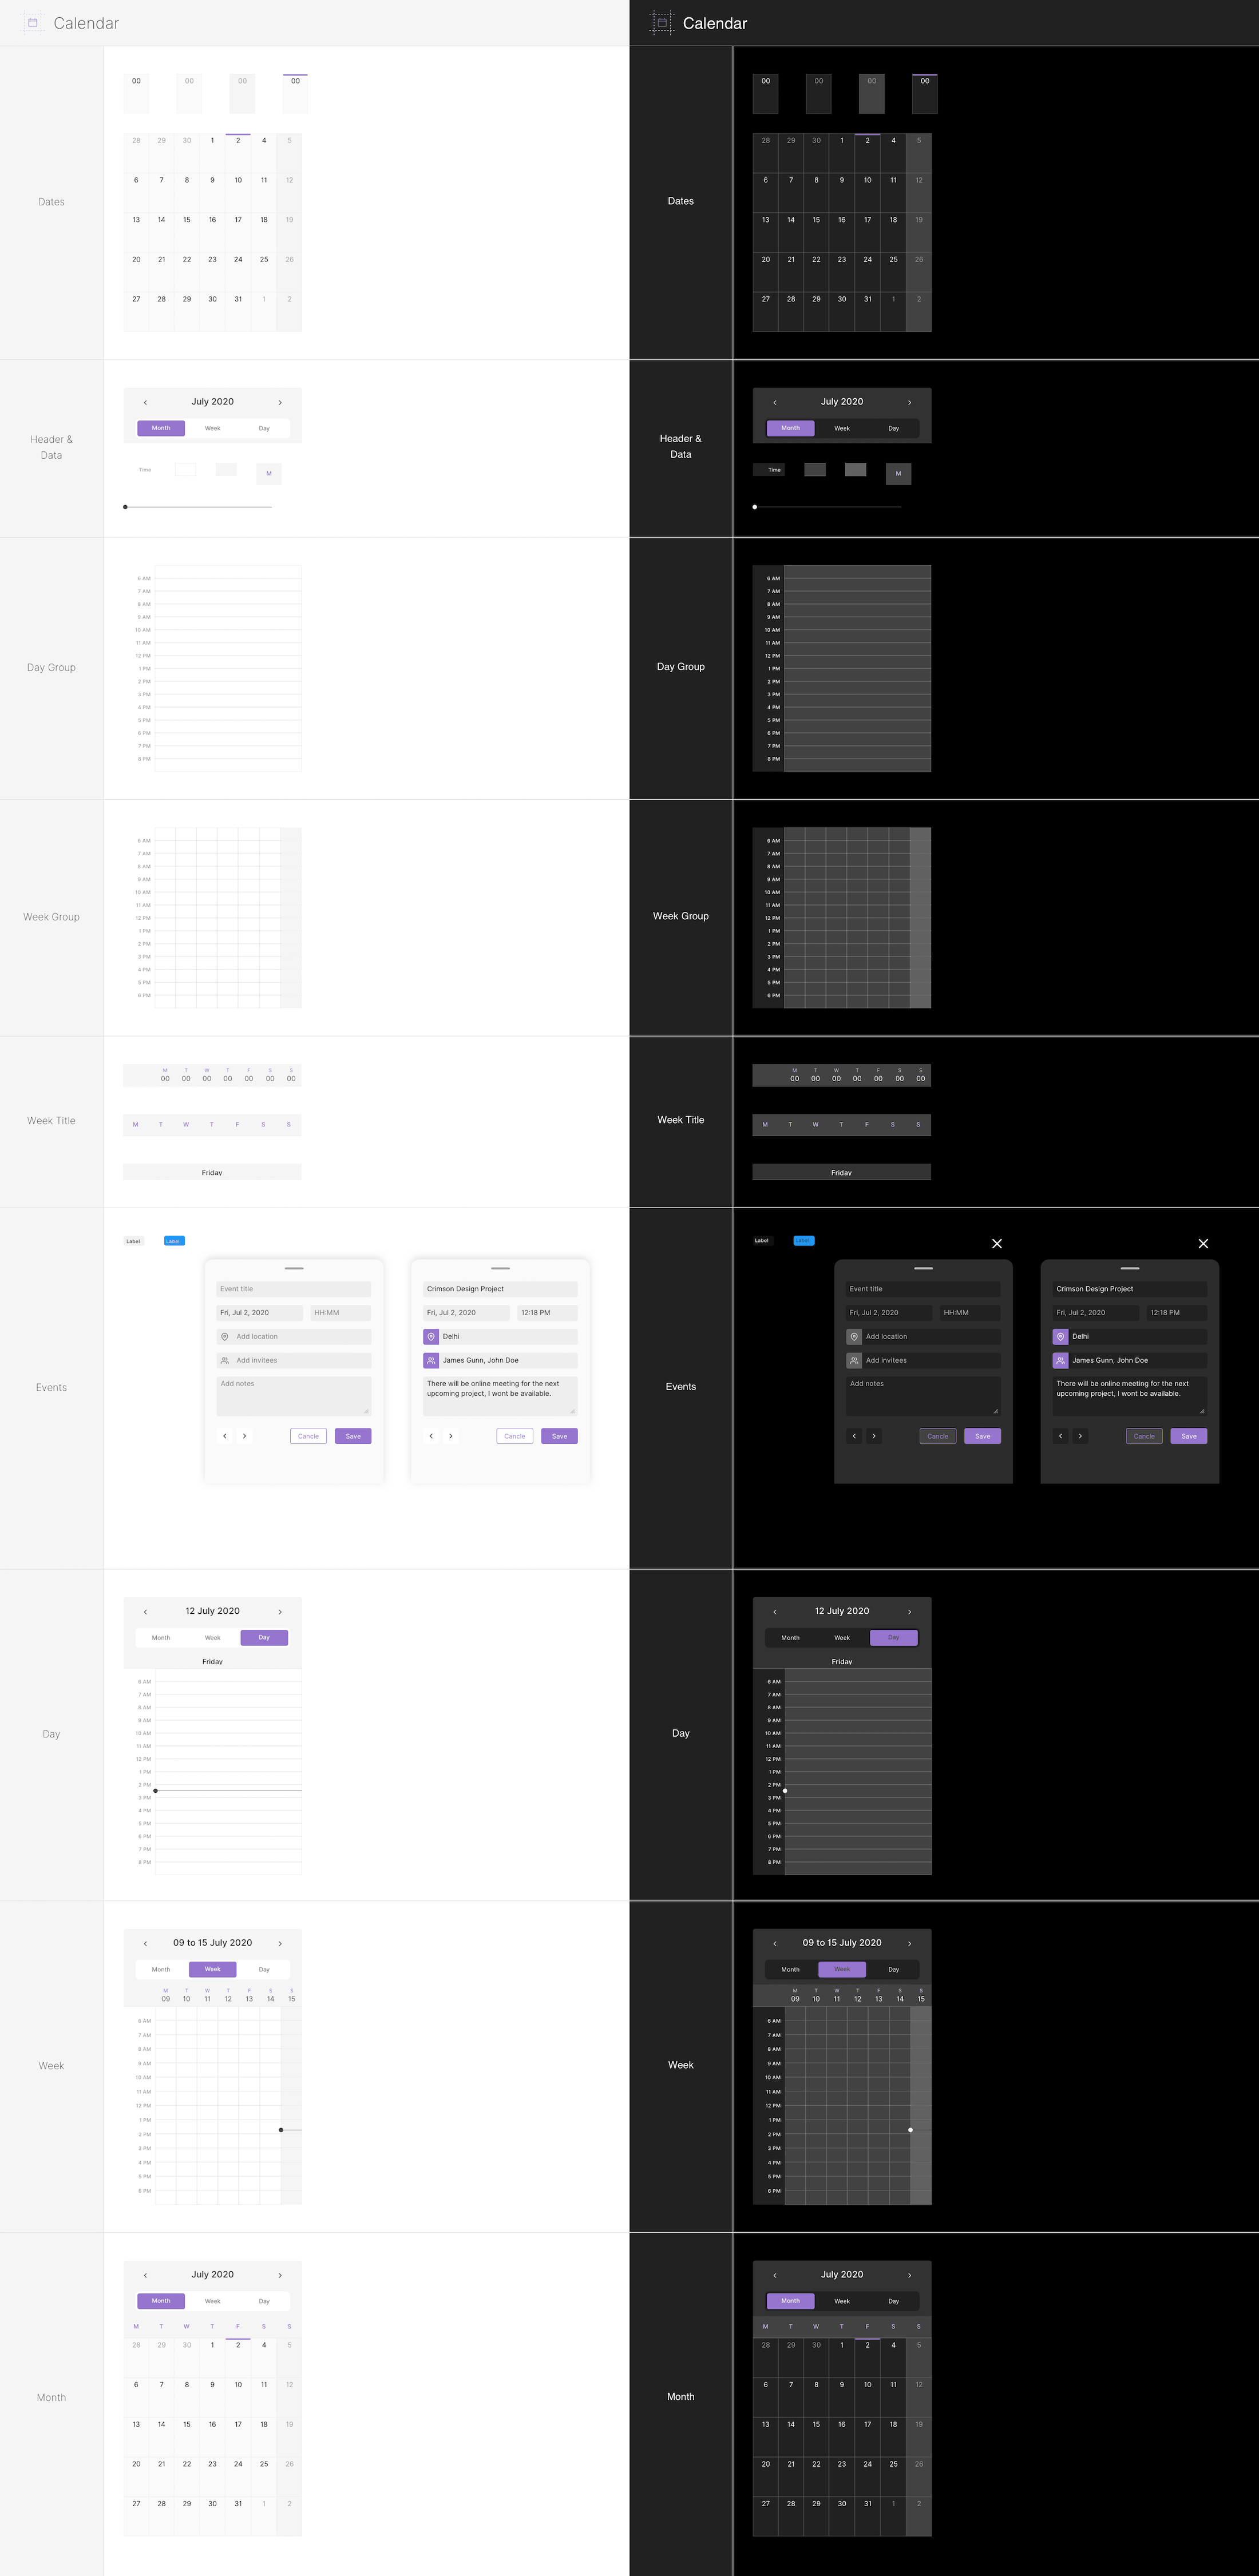Click the drag handle atop light Crimson Design Project card

(x=501, y=1268)
